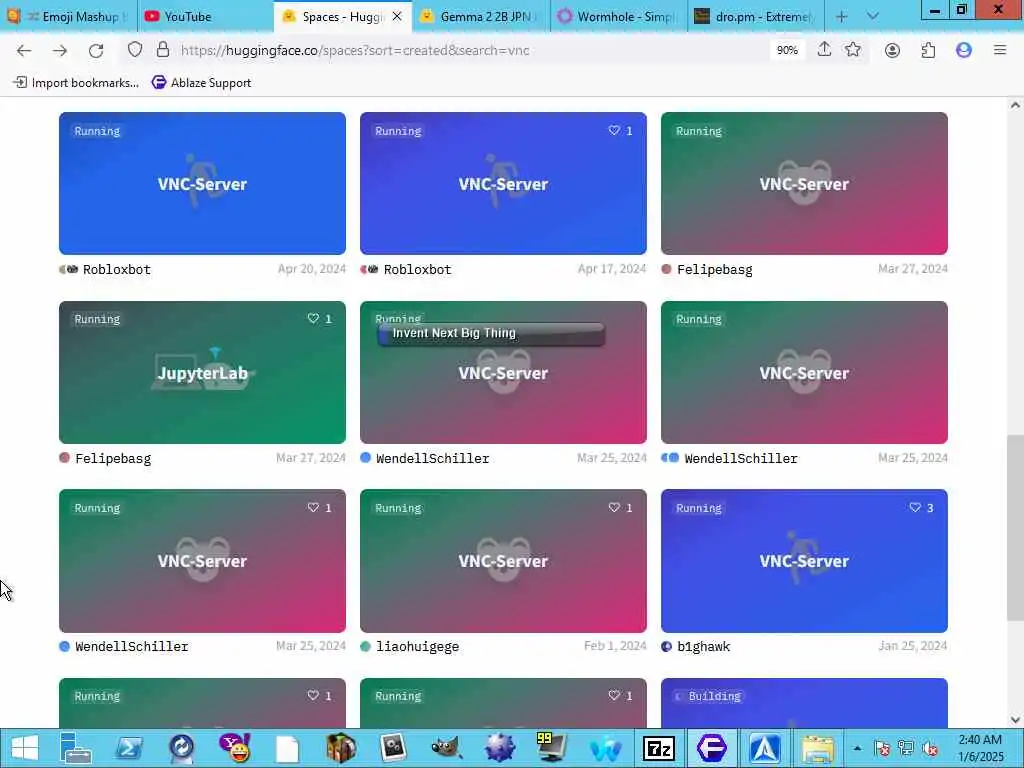Click the Robloxbot author dated Apr 20, 2024

[x=116, y=269]
